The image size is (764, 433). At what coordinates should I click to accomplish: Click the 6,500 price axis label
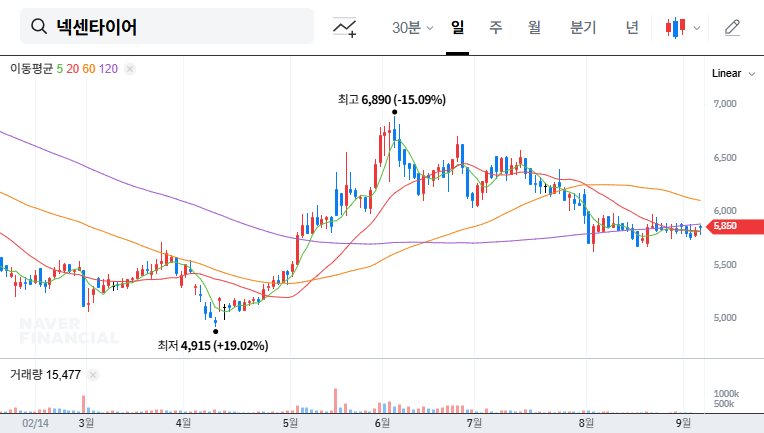[x=725, y=158]
